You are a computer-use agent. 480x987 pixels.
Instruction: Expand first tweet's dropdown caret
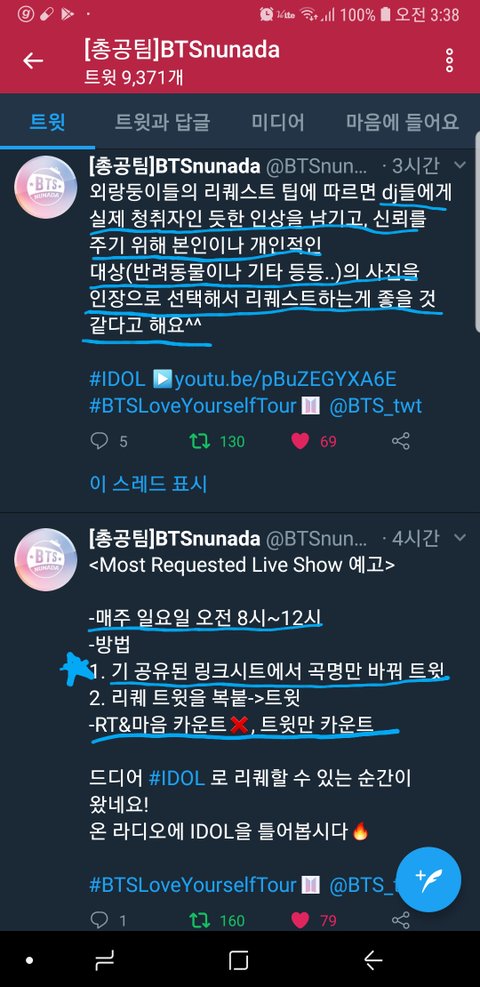point(460,166)
